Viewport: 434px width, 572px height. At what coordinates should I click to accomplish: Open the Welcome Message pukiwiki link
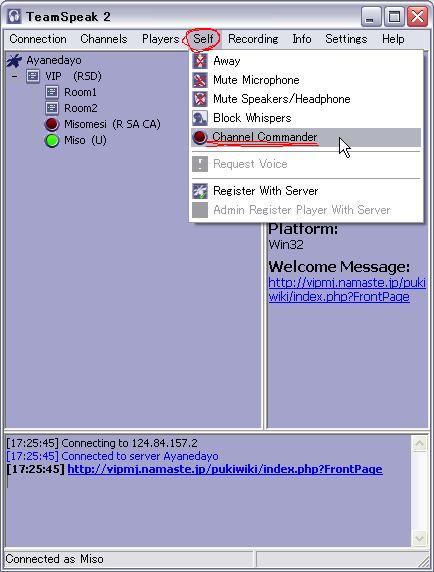click(x=346, y=290)
